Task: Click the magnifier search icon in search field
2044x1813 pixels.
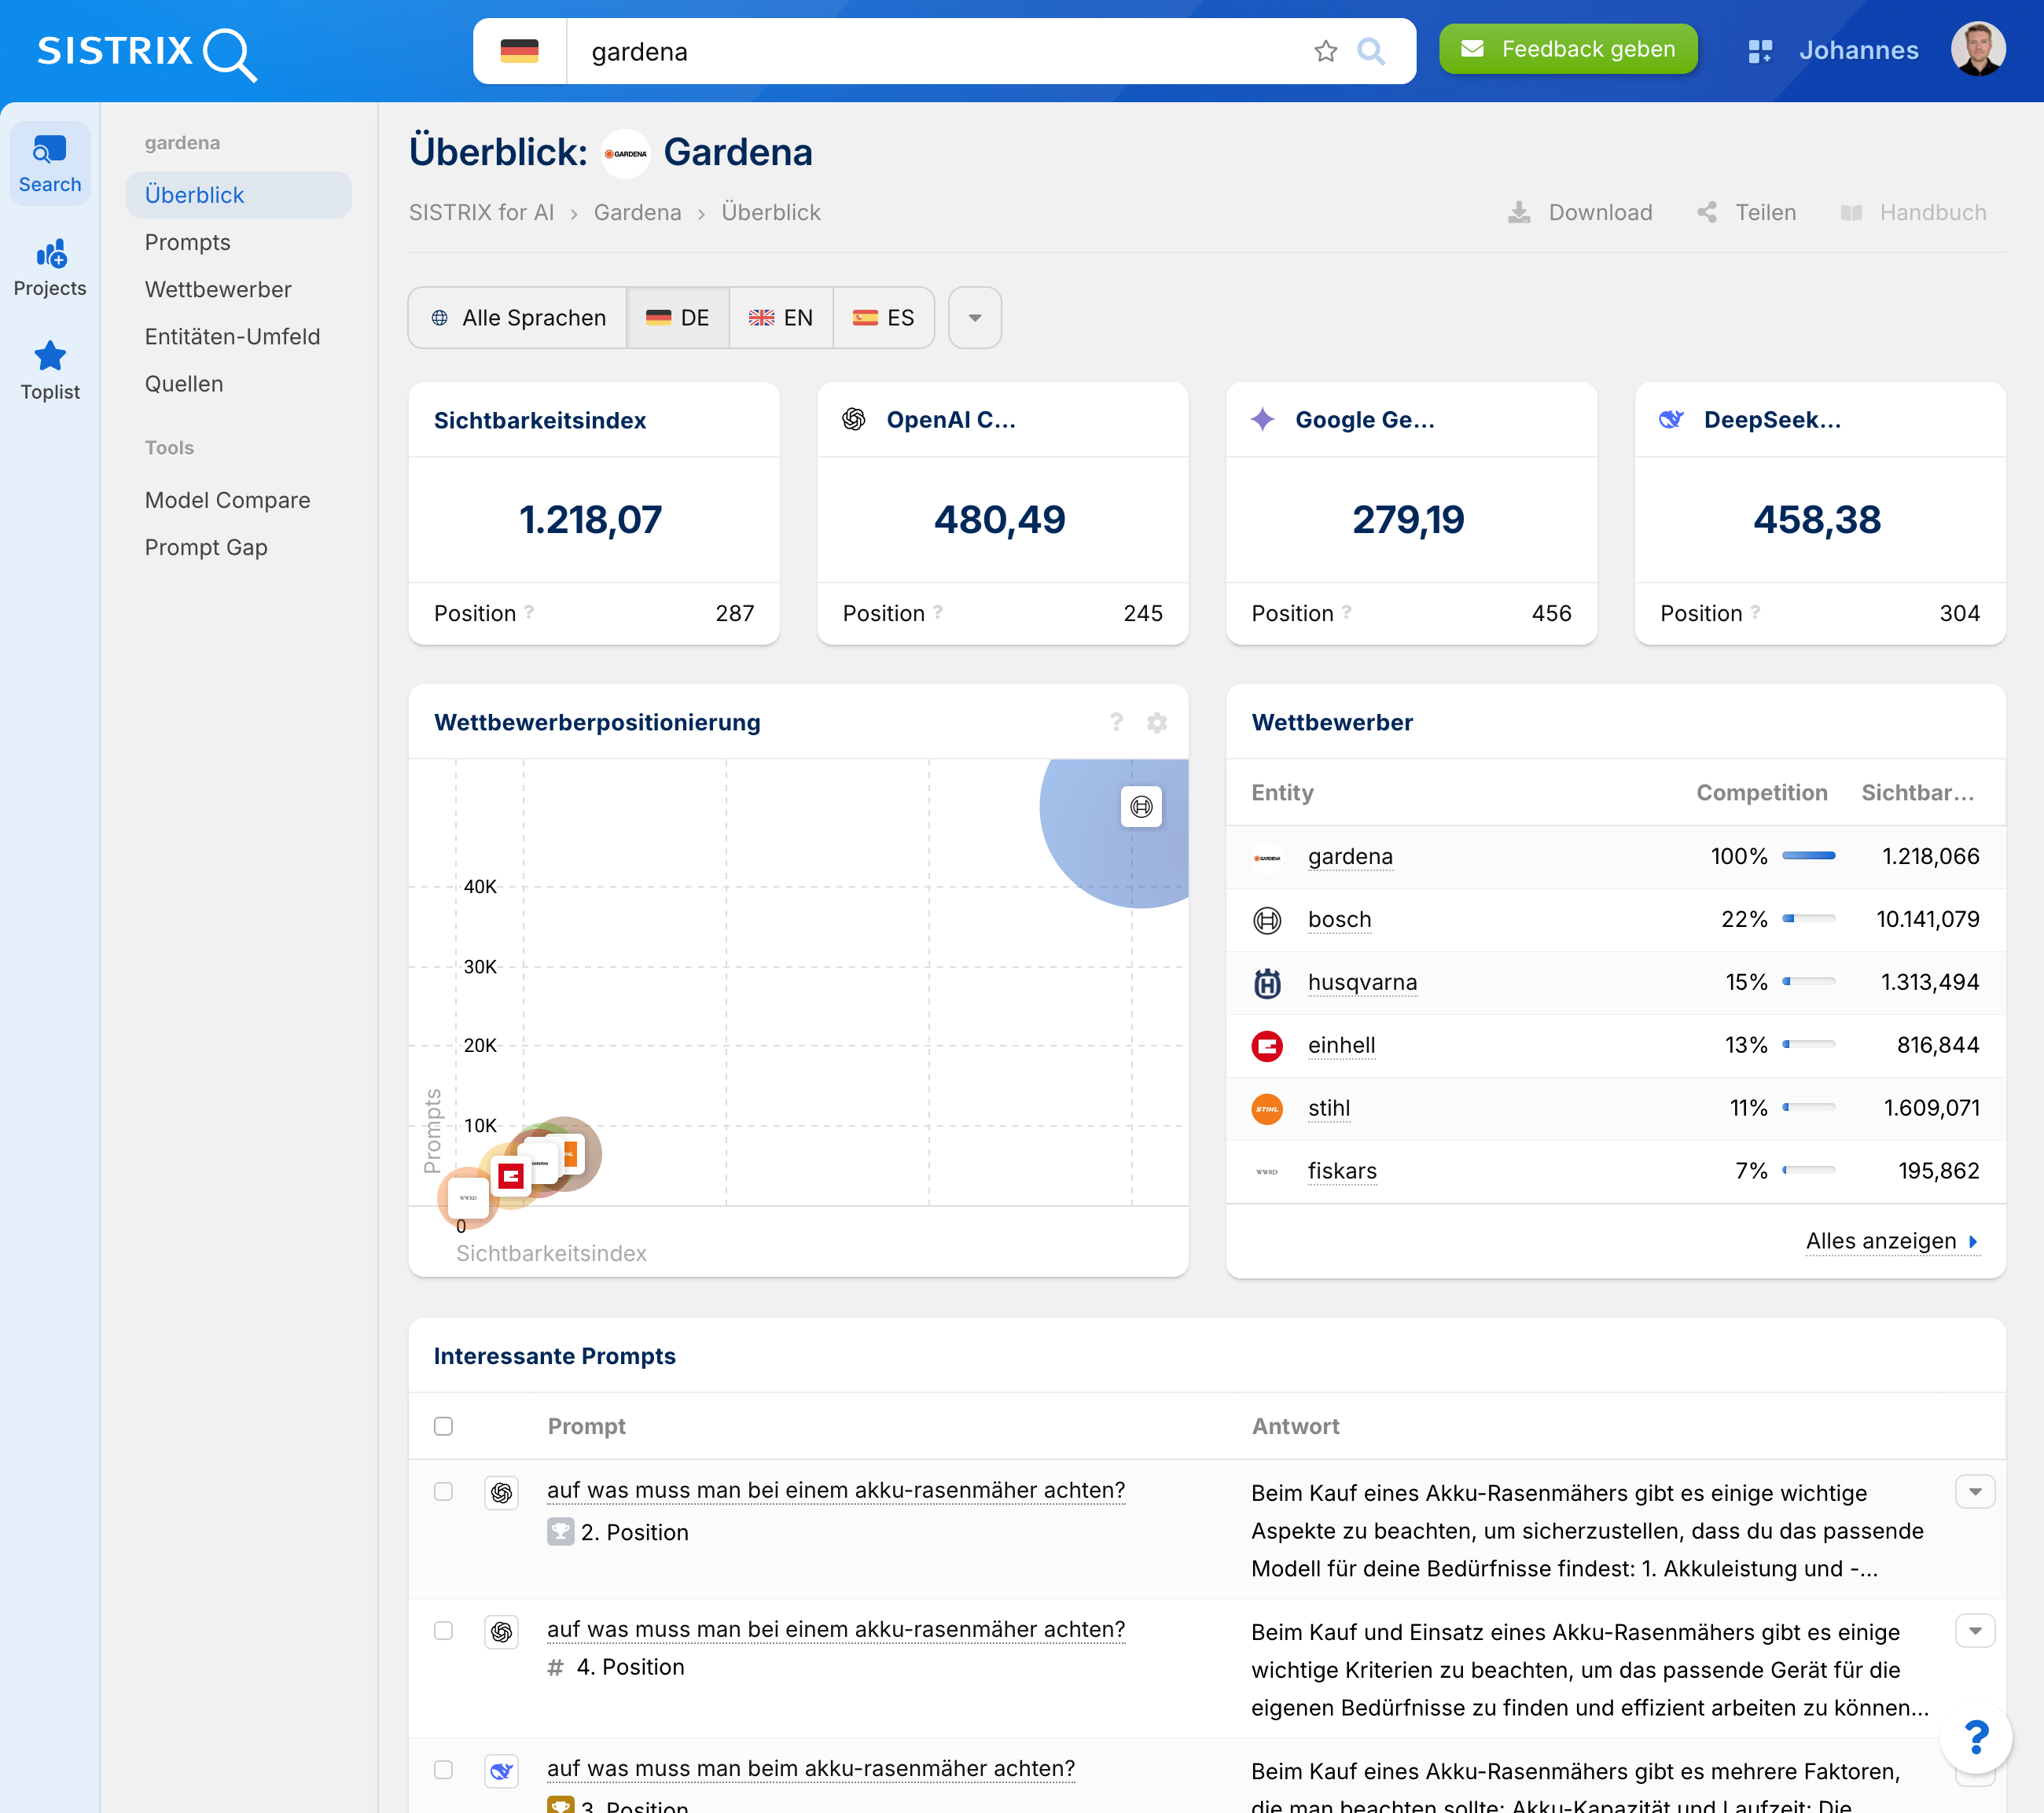Action: (1371, 51)
